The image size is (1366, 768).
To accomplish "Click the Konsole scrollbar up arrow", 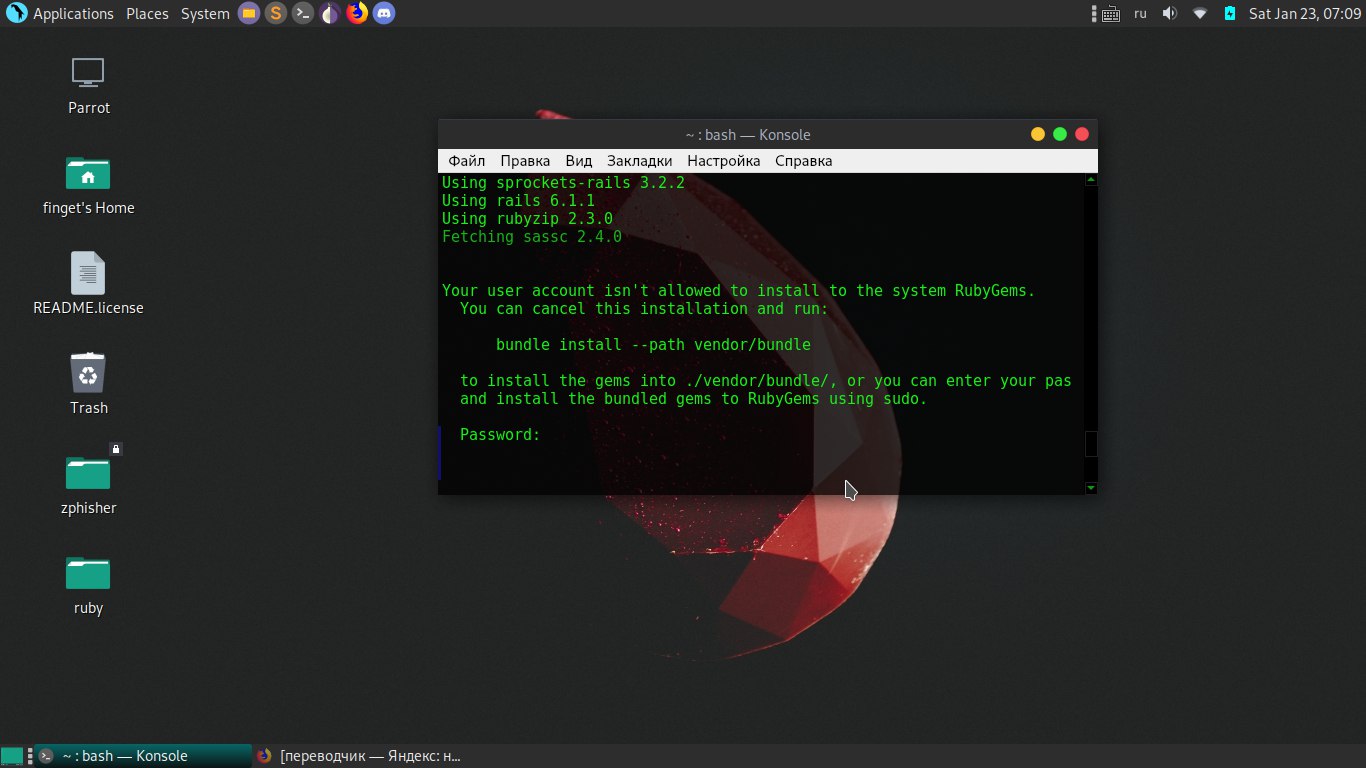I will 1091,180.
